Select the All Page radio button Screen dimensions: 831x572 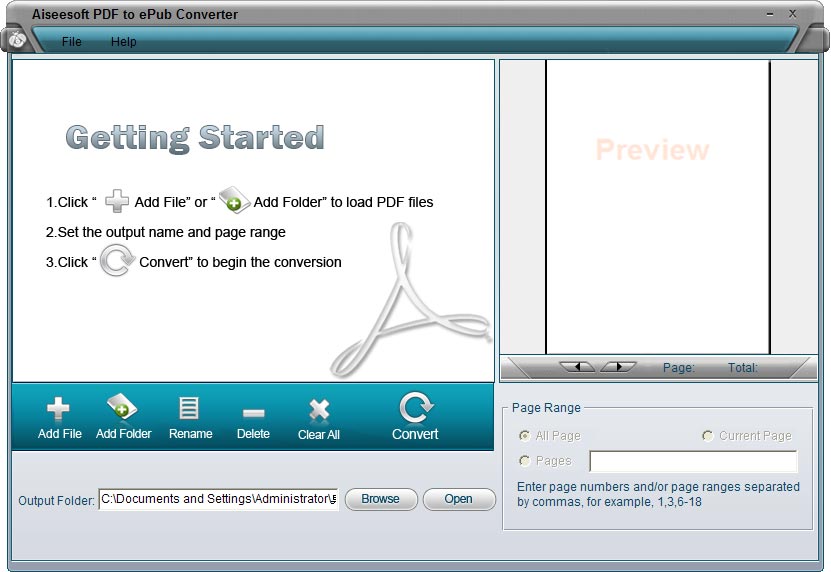point(525,436)
